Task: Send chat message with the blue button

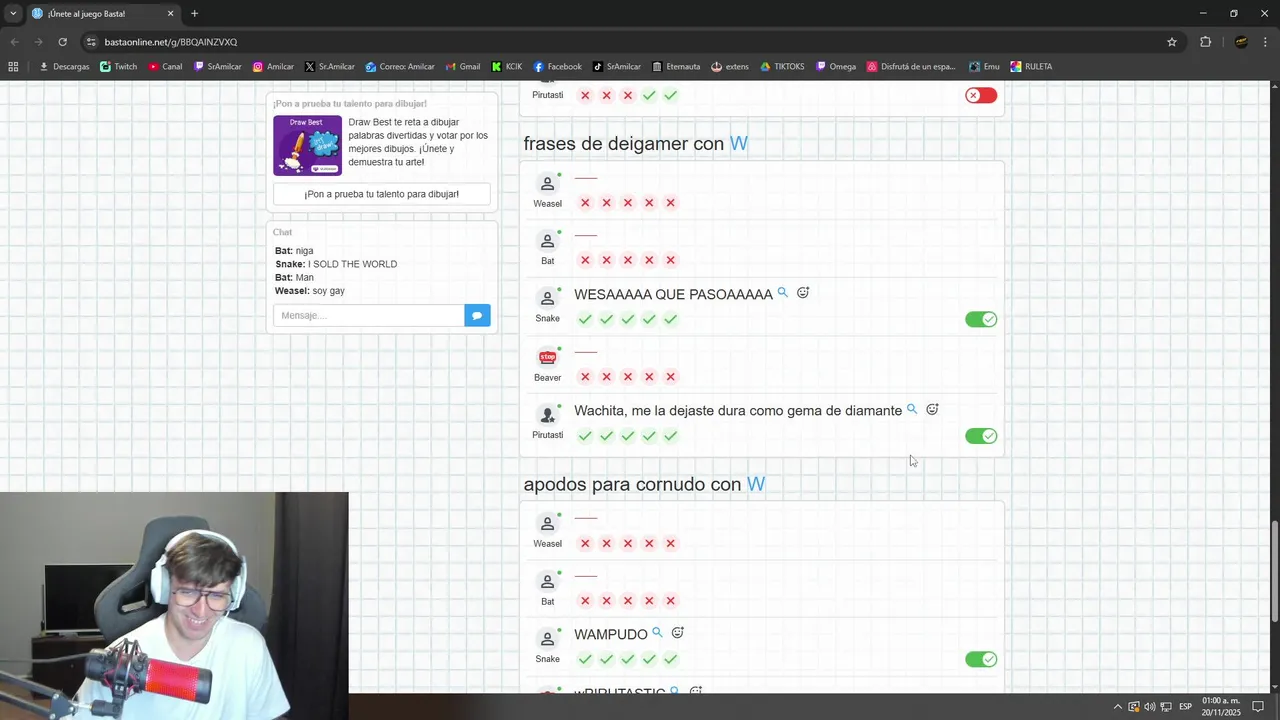Action: coord(477,315)
